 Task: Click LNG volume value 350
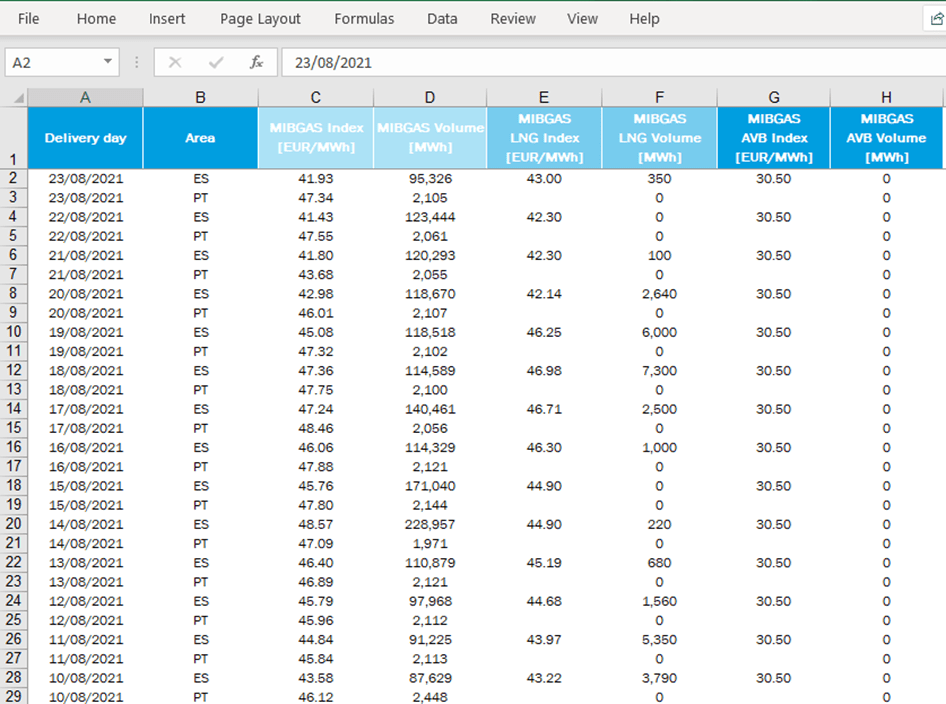click(x=659, y=179)
